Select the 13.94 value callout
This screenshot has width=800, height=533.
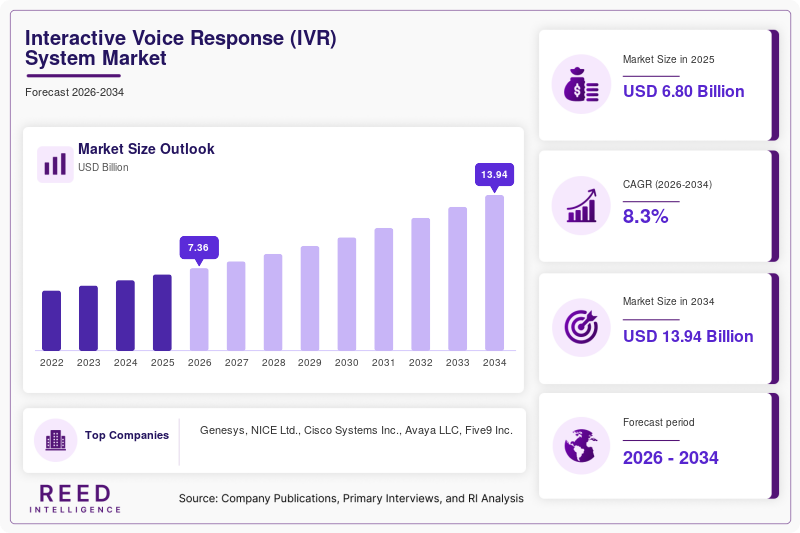click(494, 175)
